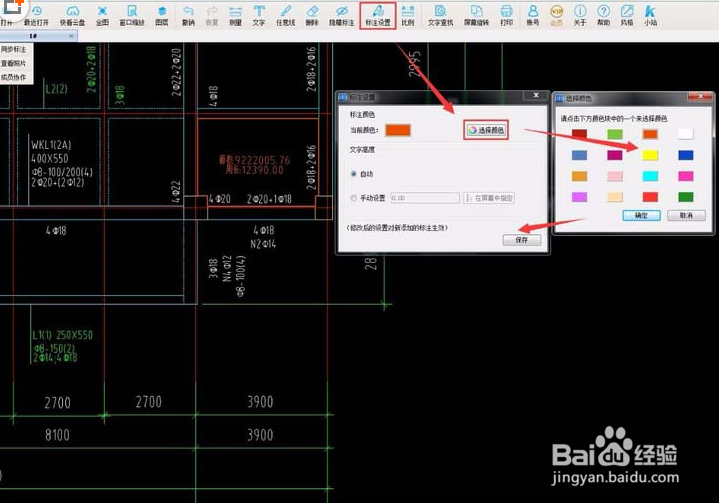Select the 删除 eraser tool

point(312,15)
